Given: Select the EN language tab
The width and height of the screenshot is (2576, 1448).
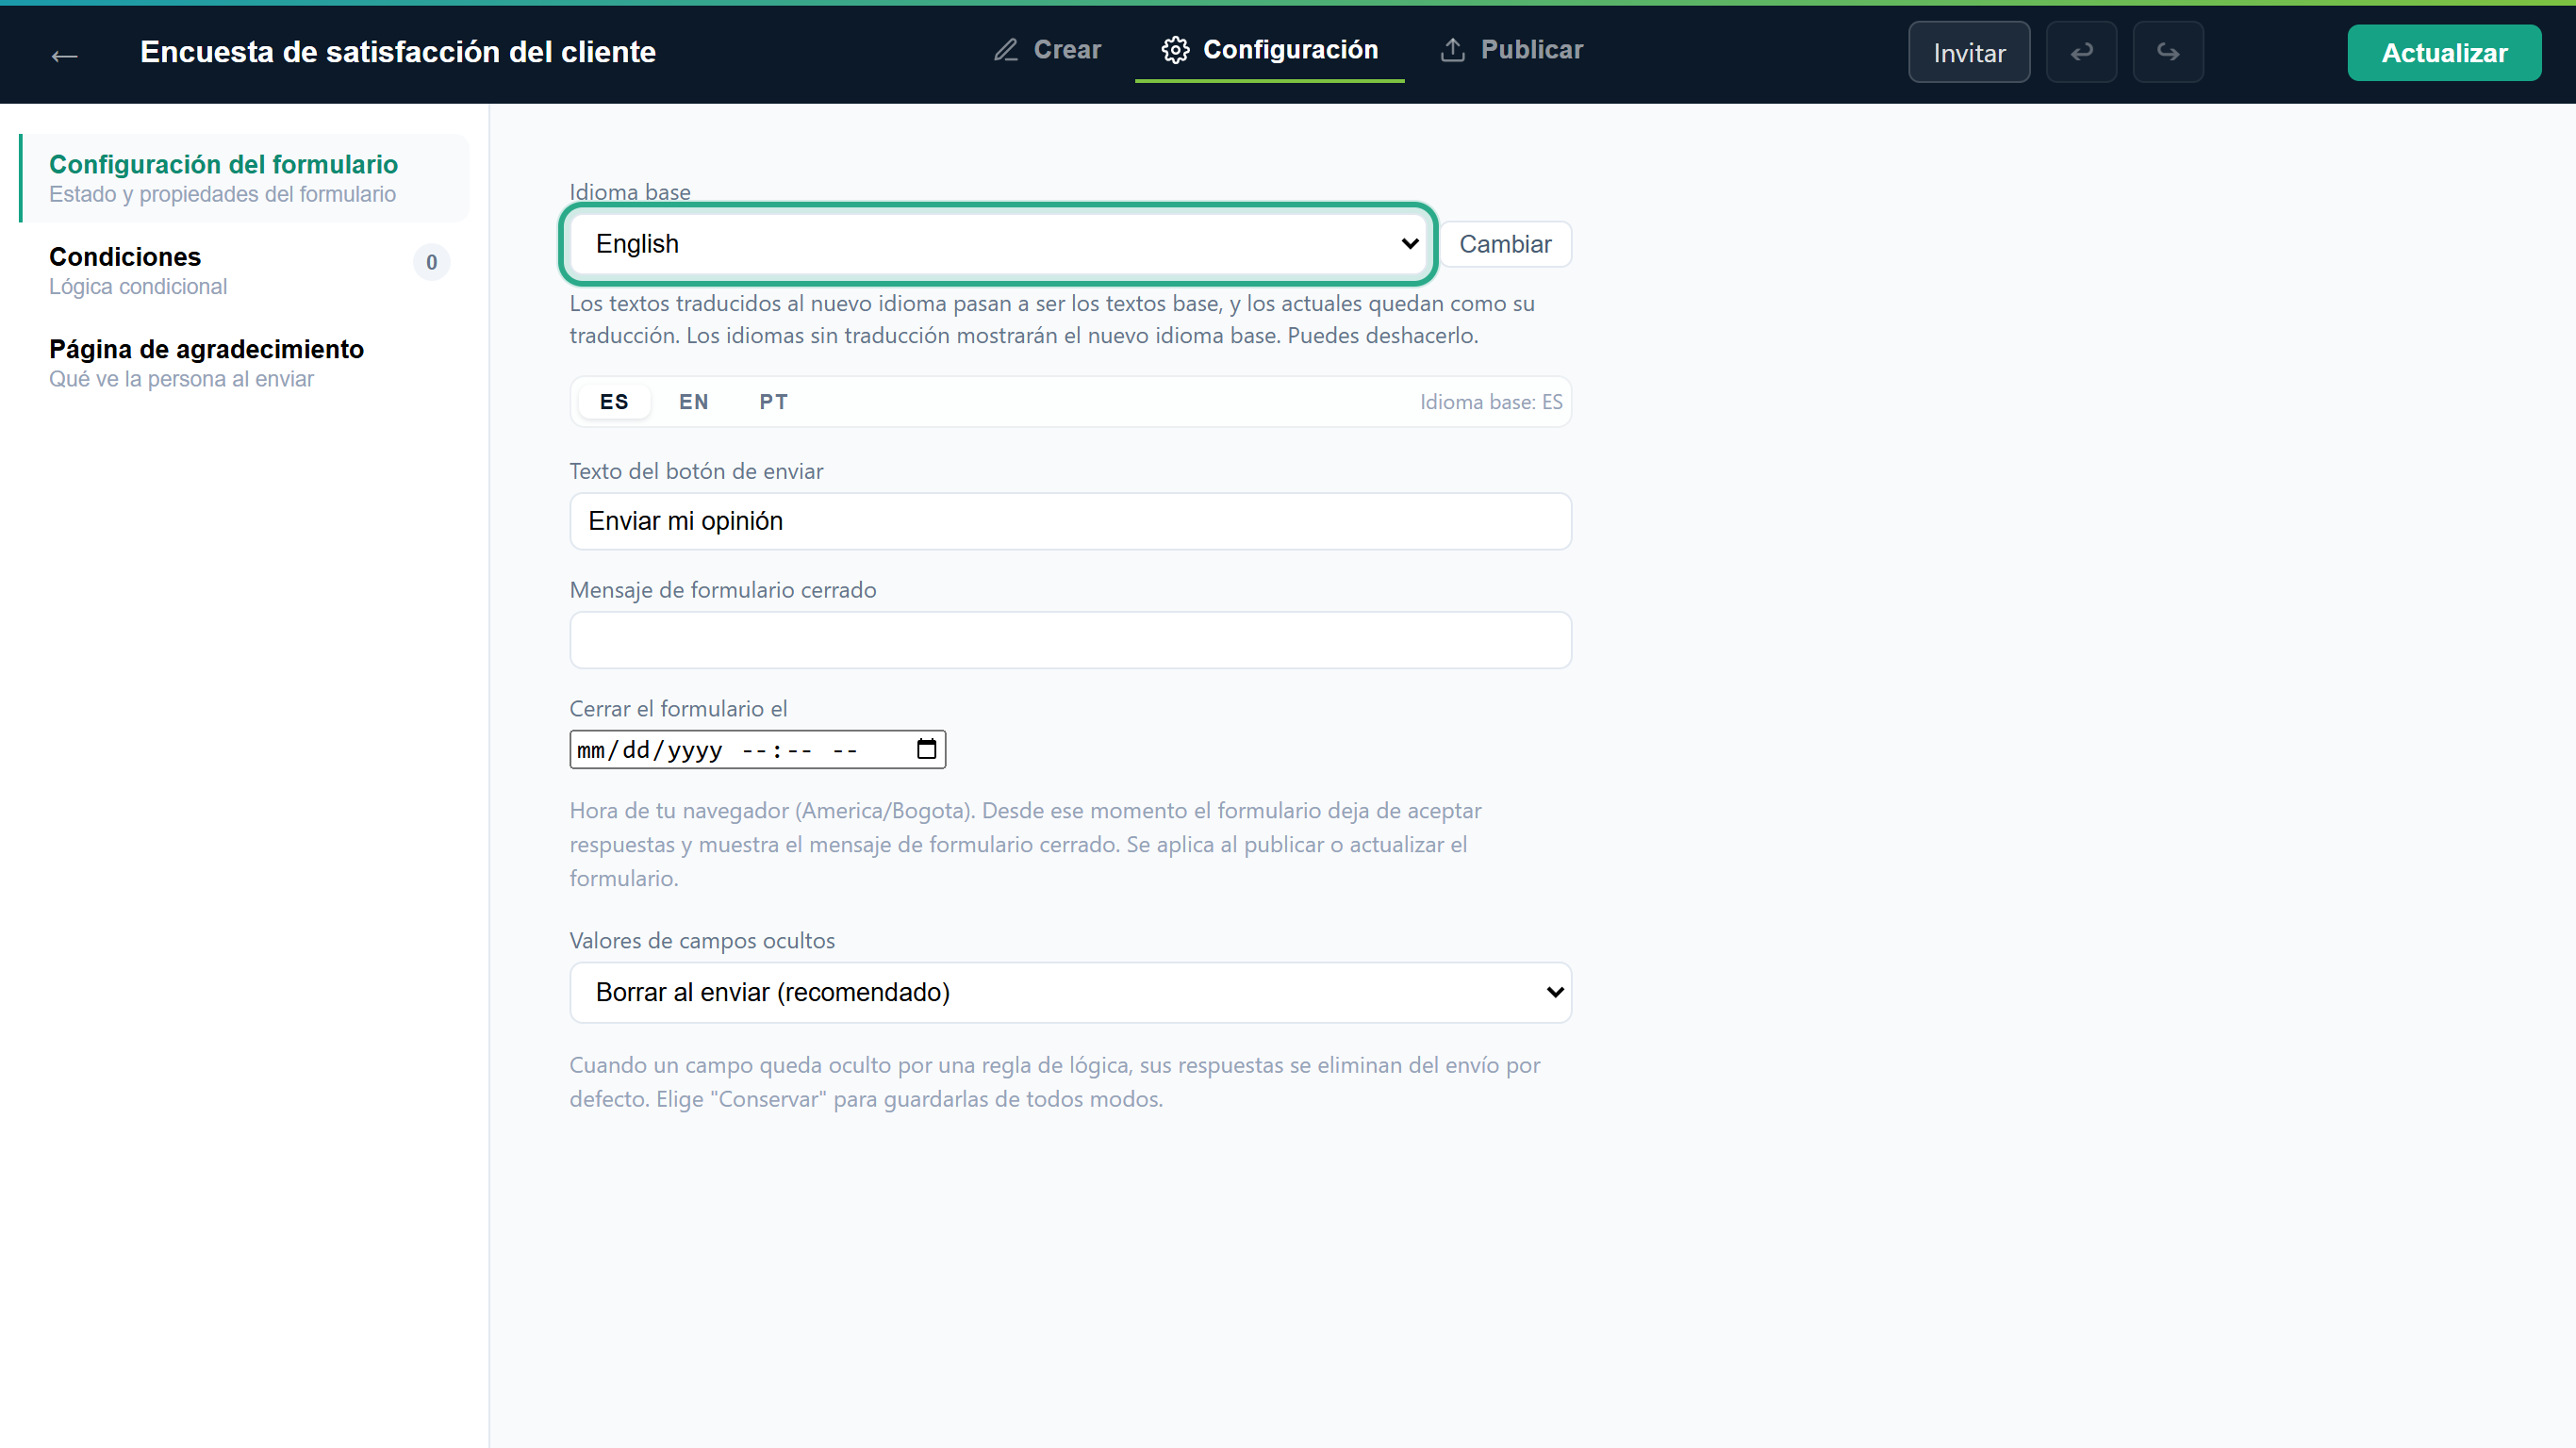Looking at the screenshot, I should pos(693,402).
